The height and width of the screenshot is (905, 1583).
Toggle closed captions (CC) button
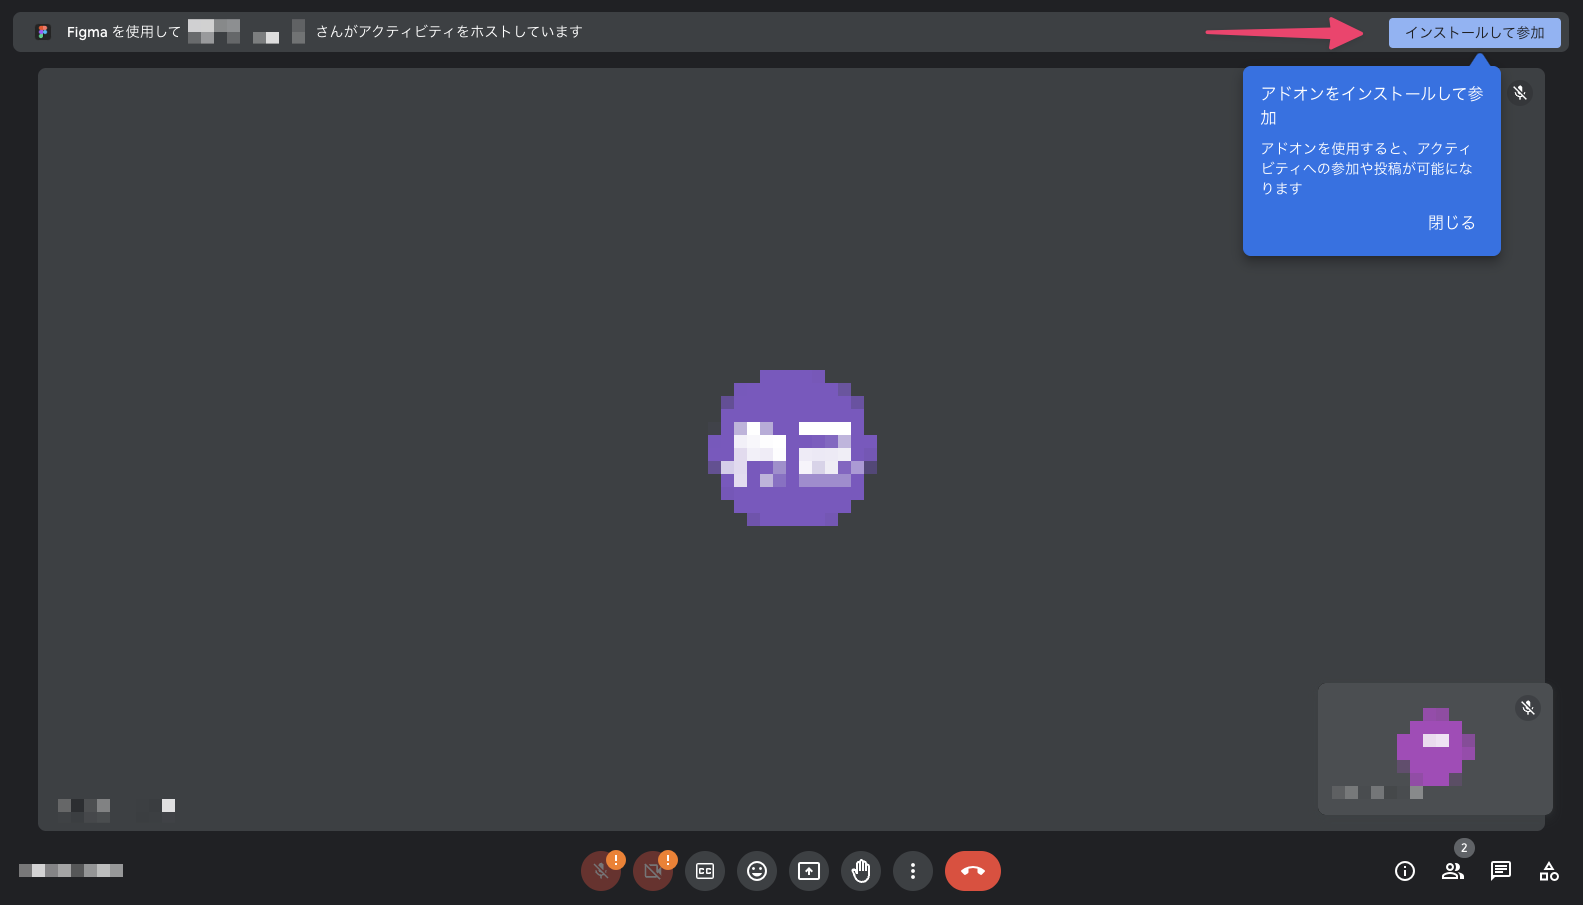pyautogui.click(x=705, y=871)
